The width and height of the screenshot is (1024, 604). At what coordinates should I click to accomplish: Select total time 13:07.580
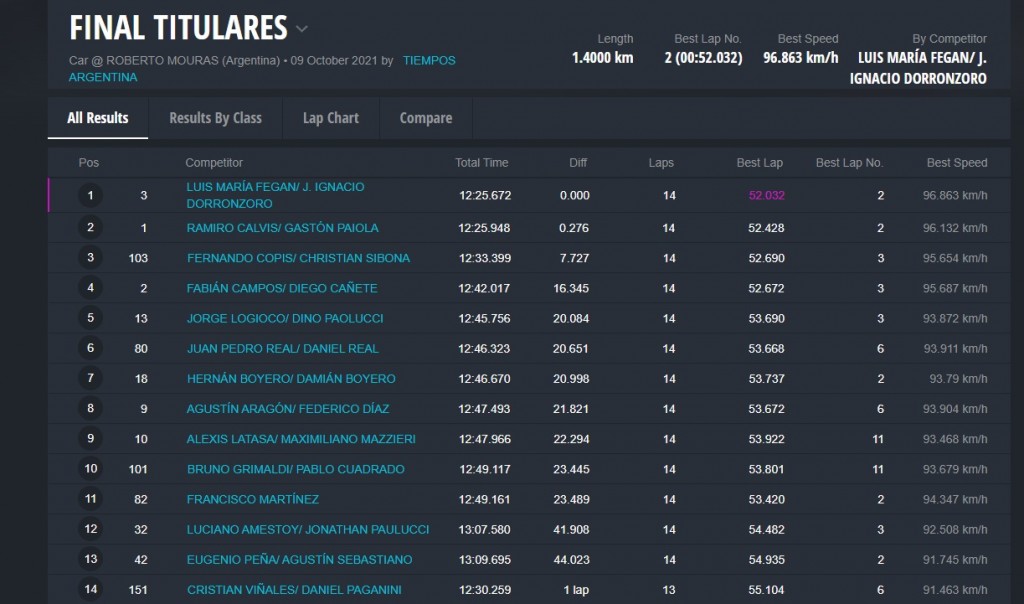pyautogui.click(x=485, y=530)
